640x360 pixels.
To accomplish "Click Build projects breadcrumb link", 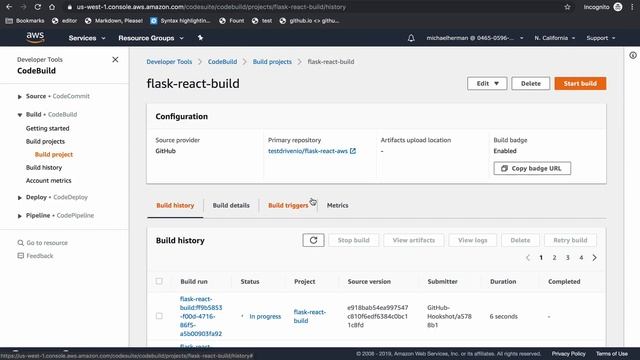I will point(272,62).
